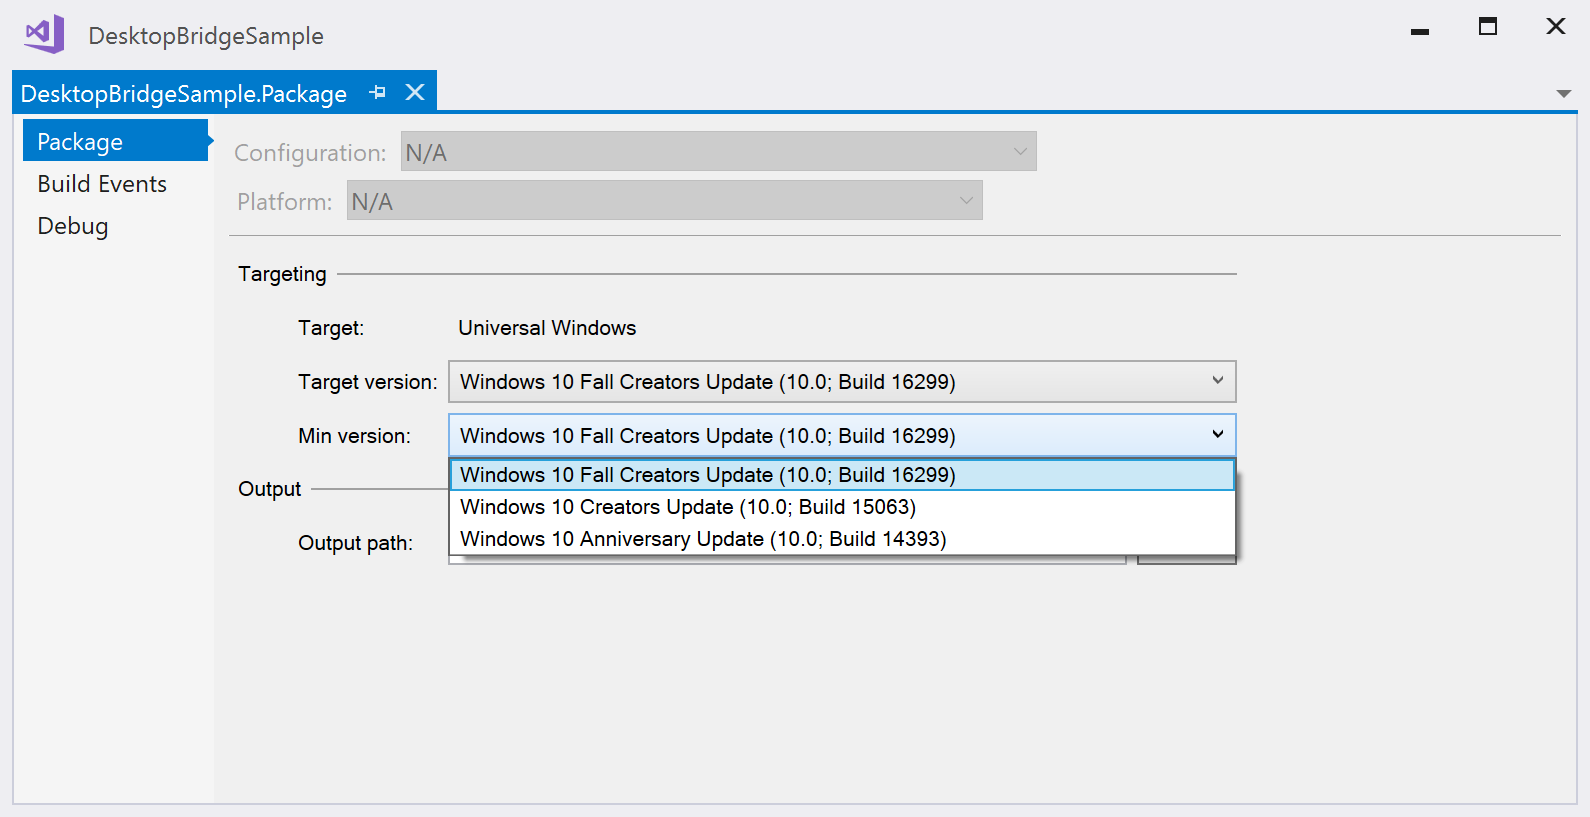Click the Target version label
This screenshot has width=1590, height=817.
[368, 382]
